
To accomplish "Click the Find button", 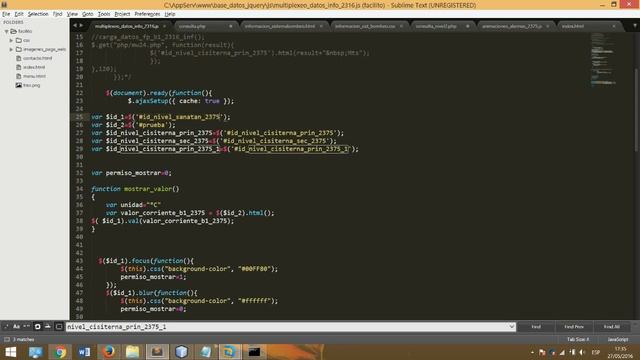I will (x=536, y=327).
